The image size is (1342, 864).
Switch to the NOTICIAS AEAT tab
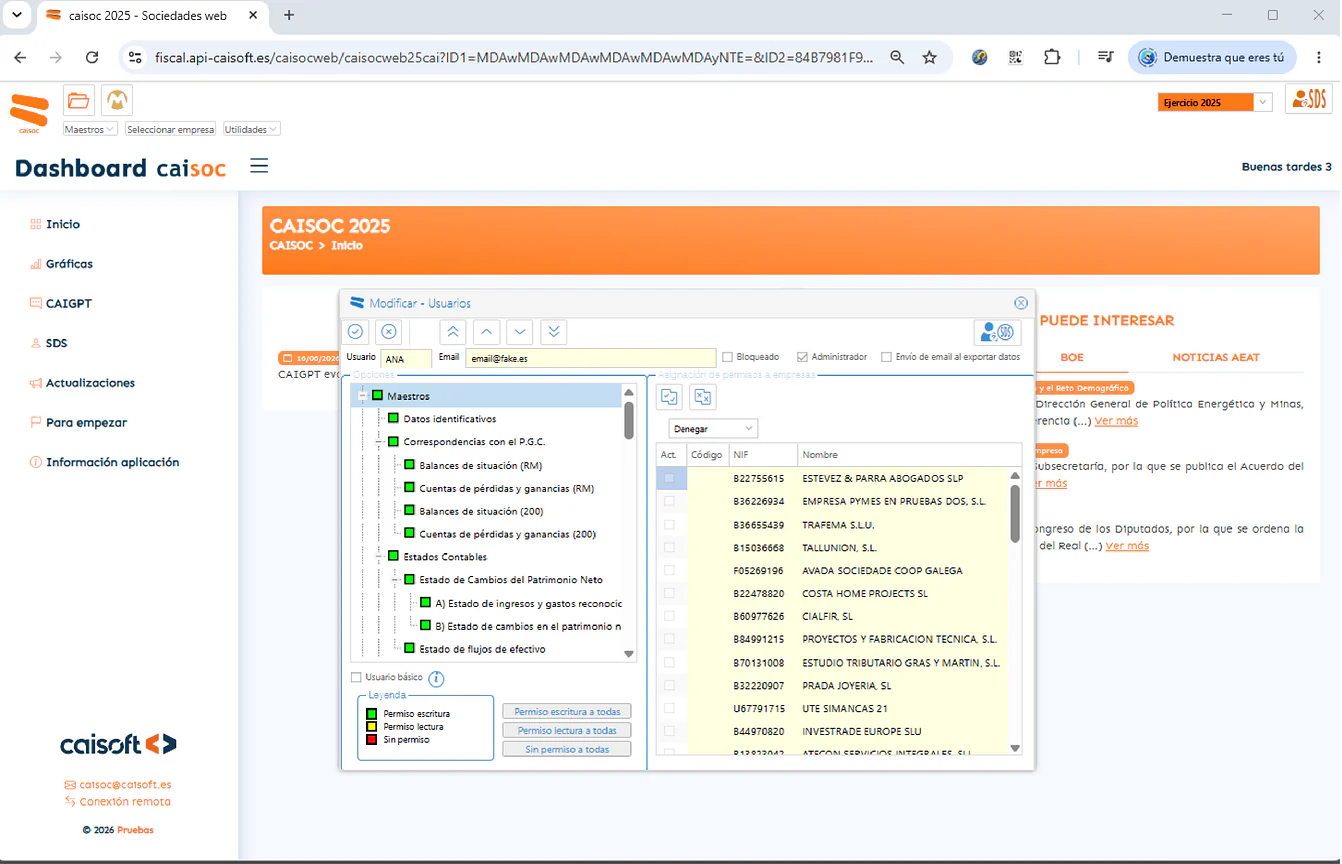click(x=1216, y=357)
